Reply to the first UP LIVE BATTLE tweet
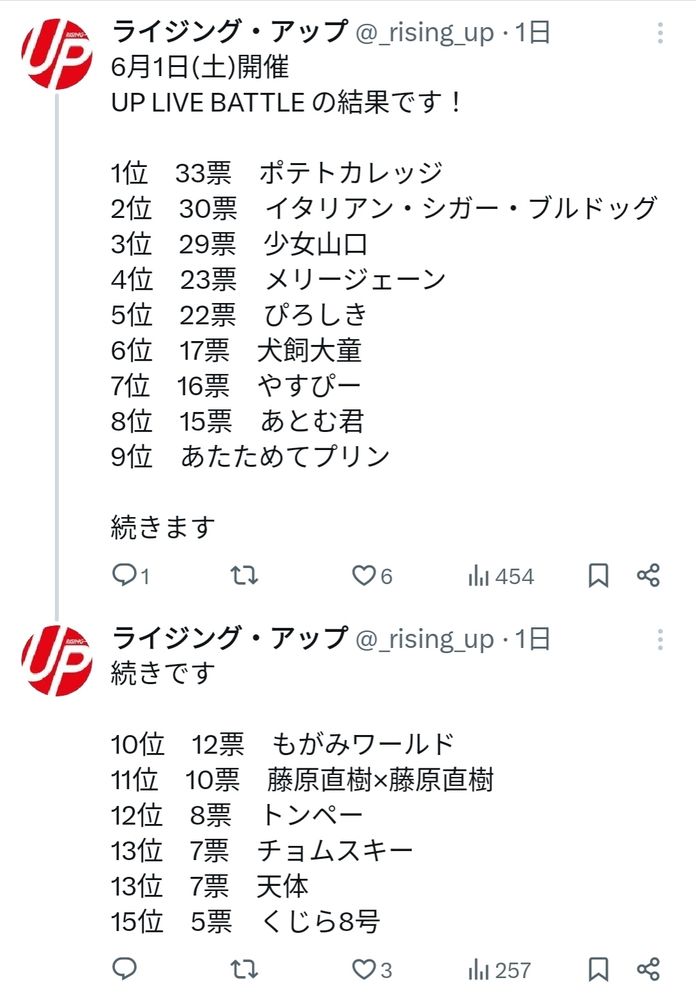The image size is (696, 1000). [x=124, y=575]
